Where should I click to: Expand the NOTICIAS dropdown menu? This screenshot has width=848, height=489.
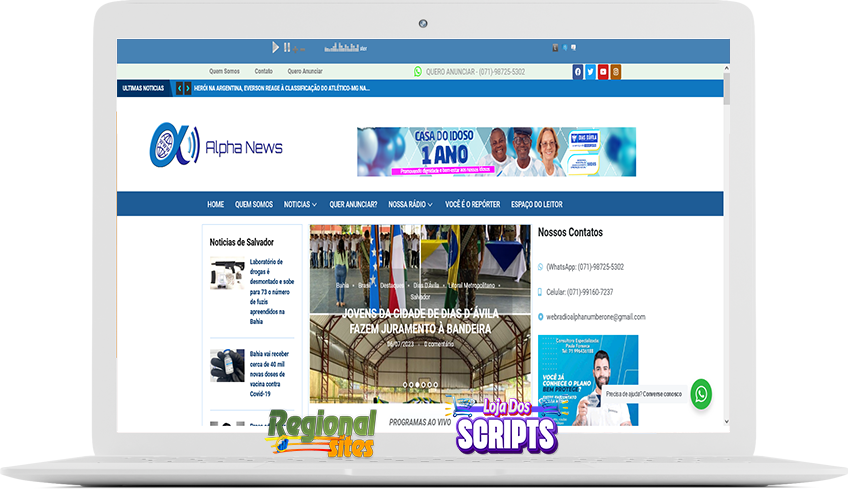(300, 204)
